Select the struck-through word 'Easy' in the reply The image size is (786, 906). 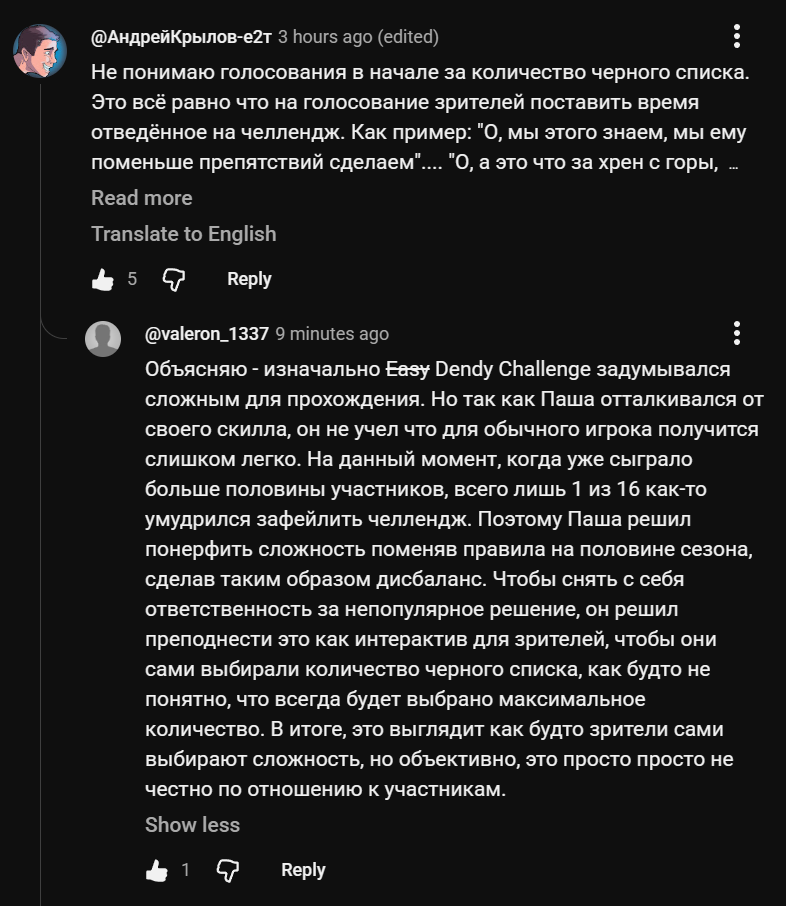pyautogui.click(x=407, y=369)
